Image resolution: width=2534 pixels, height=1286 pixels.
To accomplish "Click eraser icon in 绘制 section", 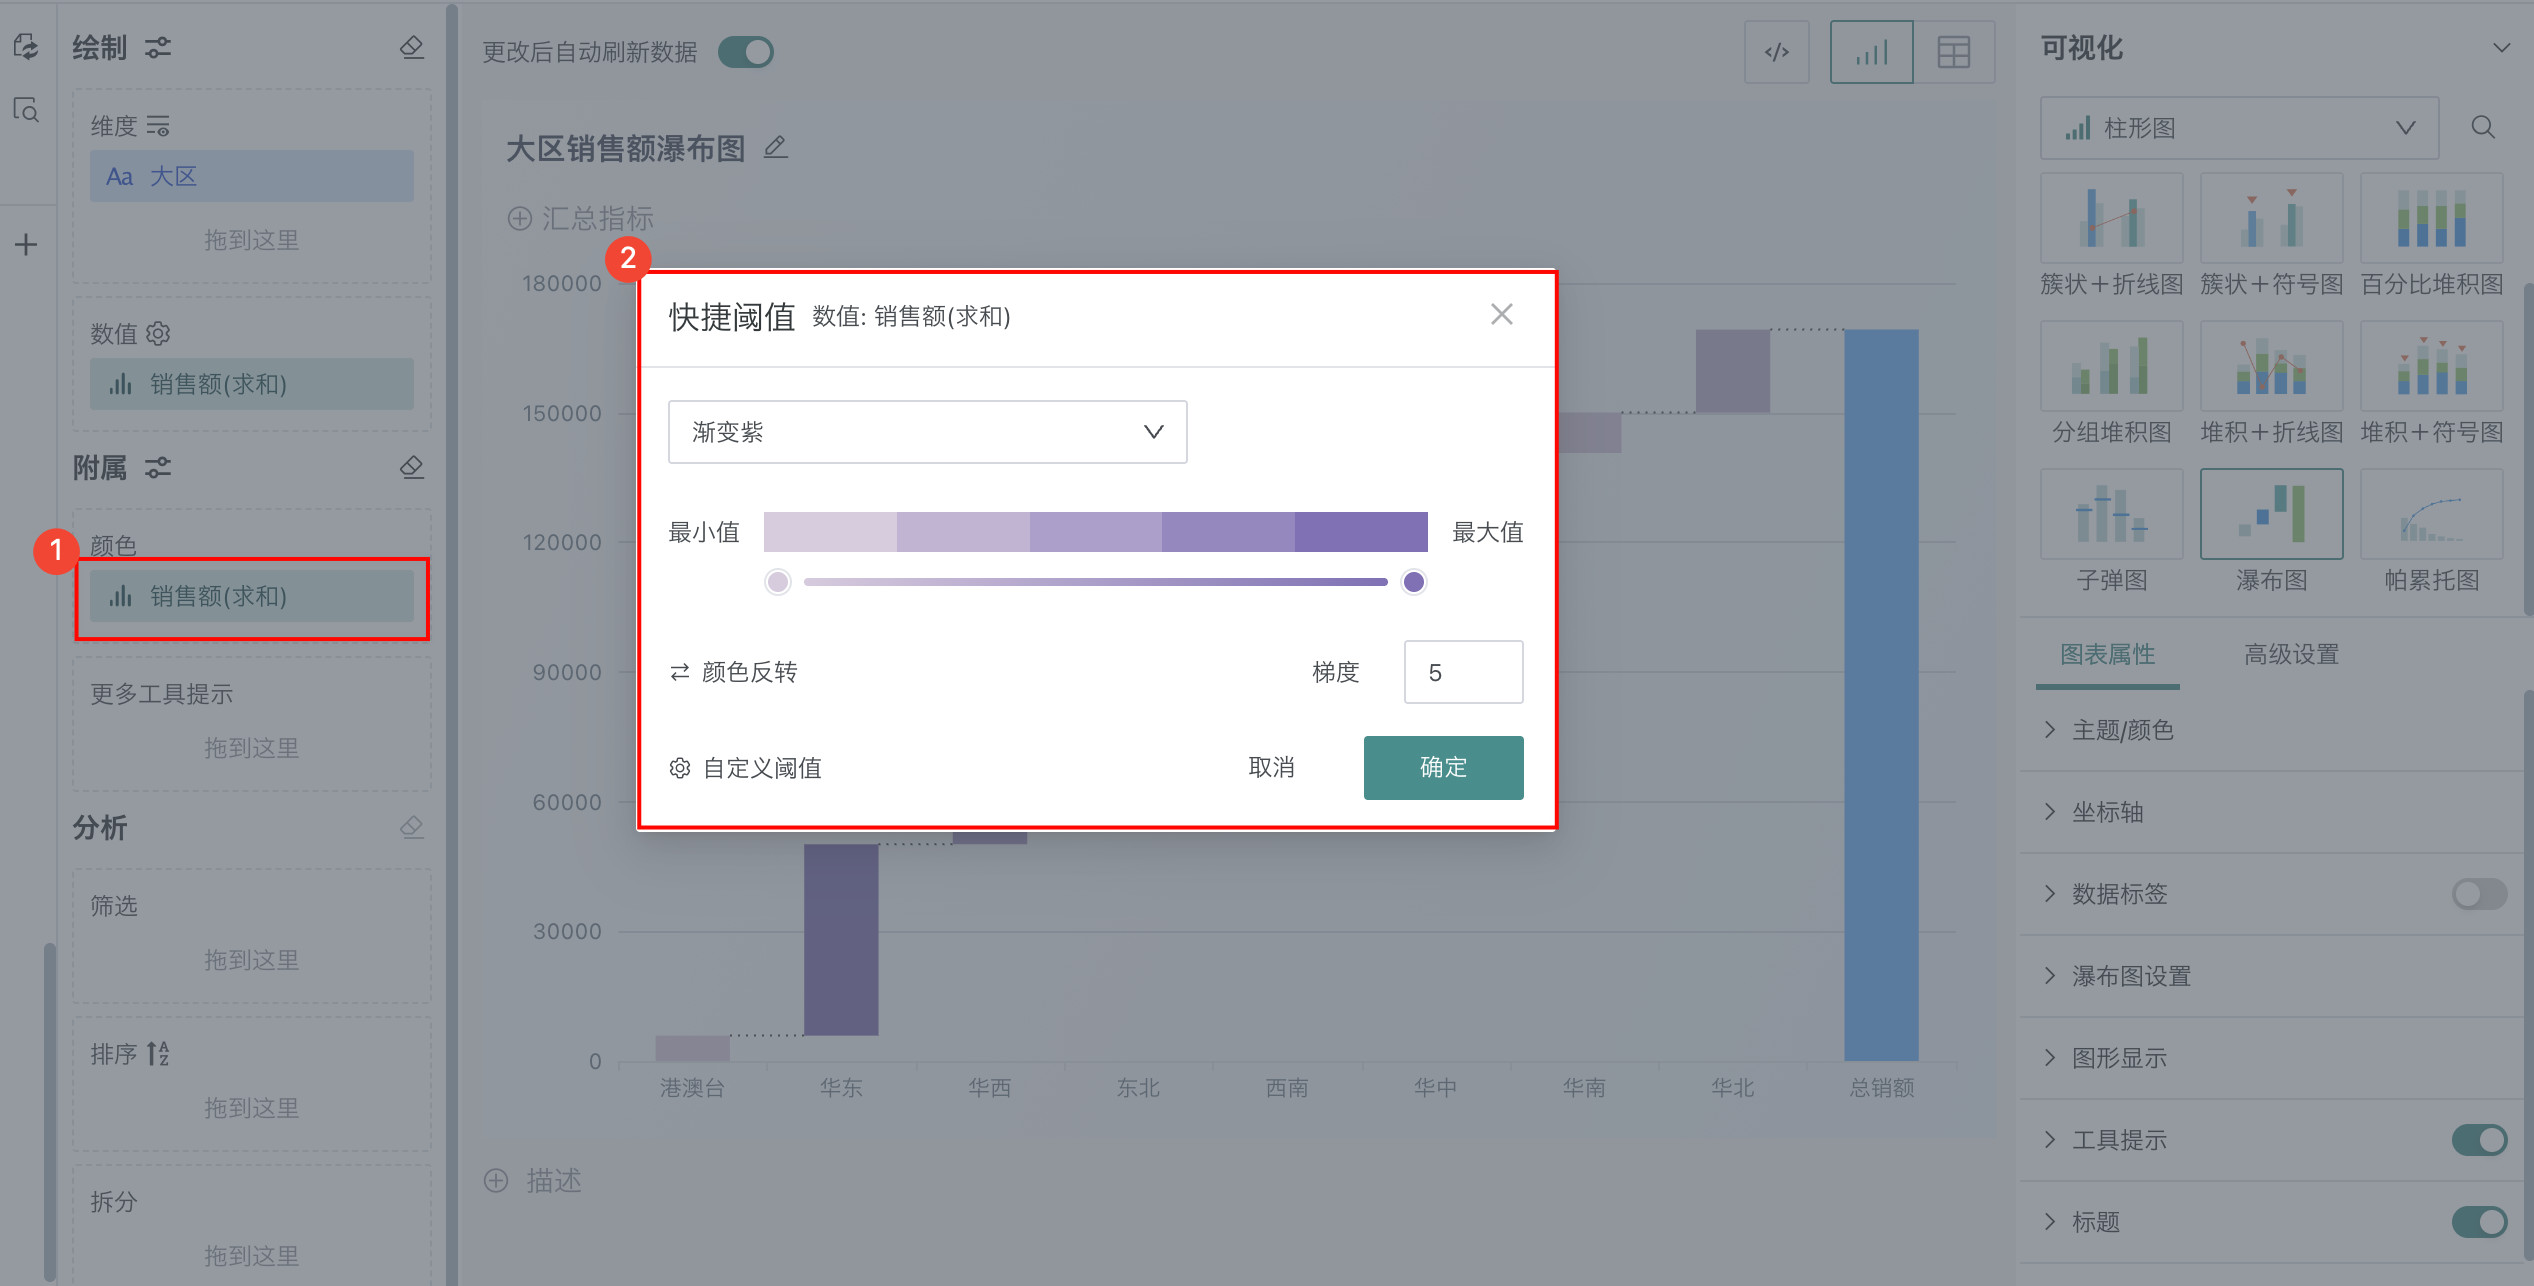I will (x=411, y=47).
